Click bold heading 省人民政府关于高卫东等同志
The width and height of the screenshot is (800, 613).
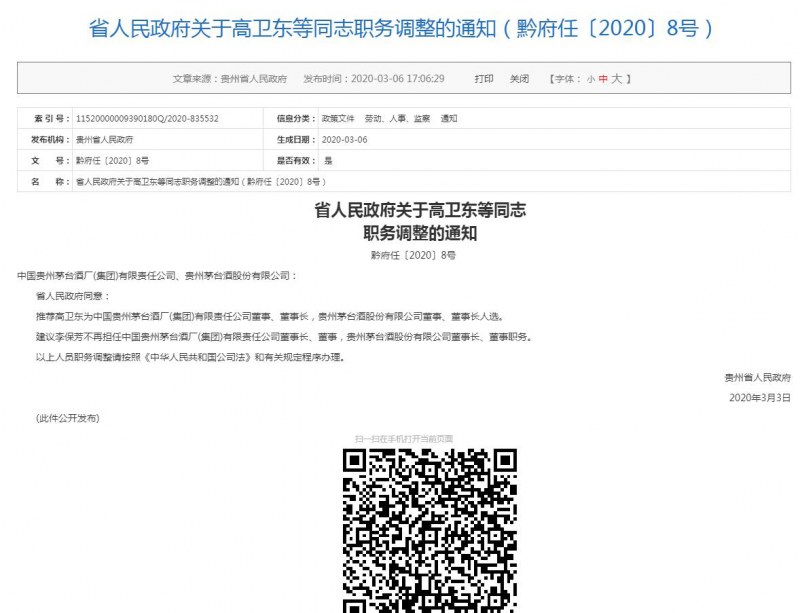[x=419, y=210]
